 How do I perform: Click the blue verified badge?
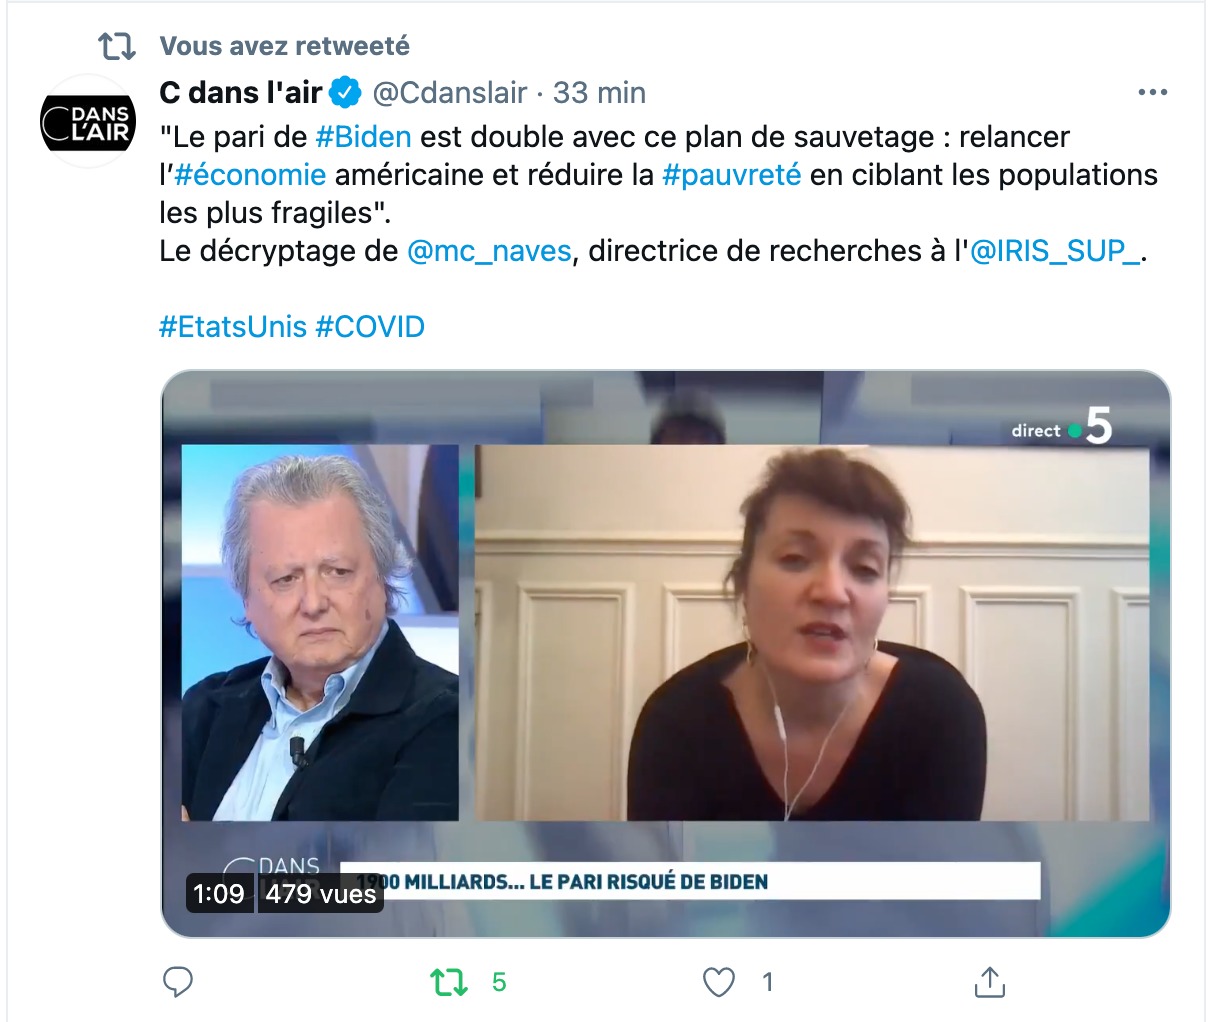[x=347, y=93]
